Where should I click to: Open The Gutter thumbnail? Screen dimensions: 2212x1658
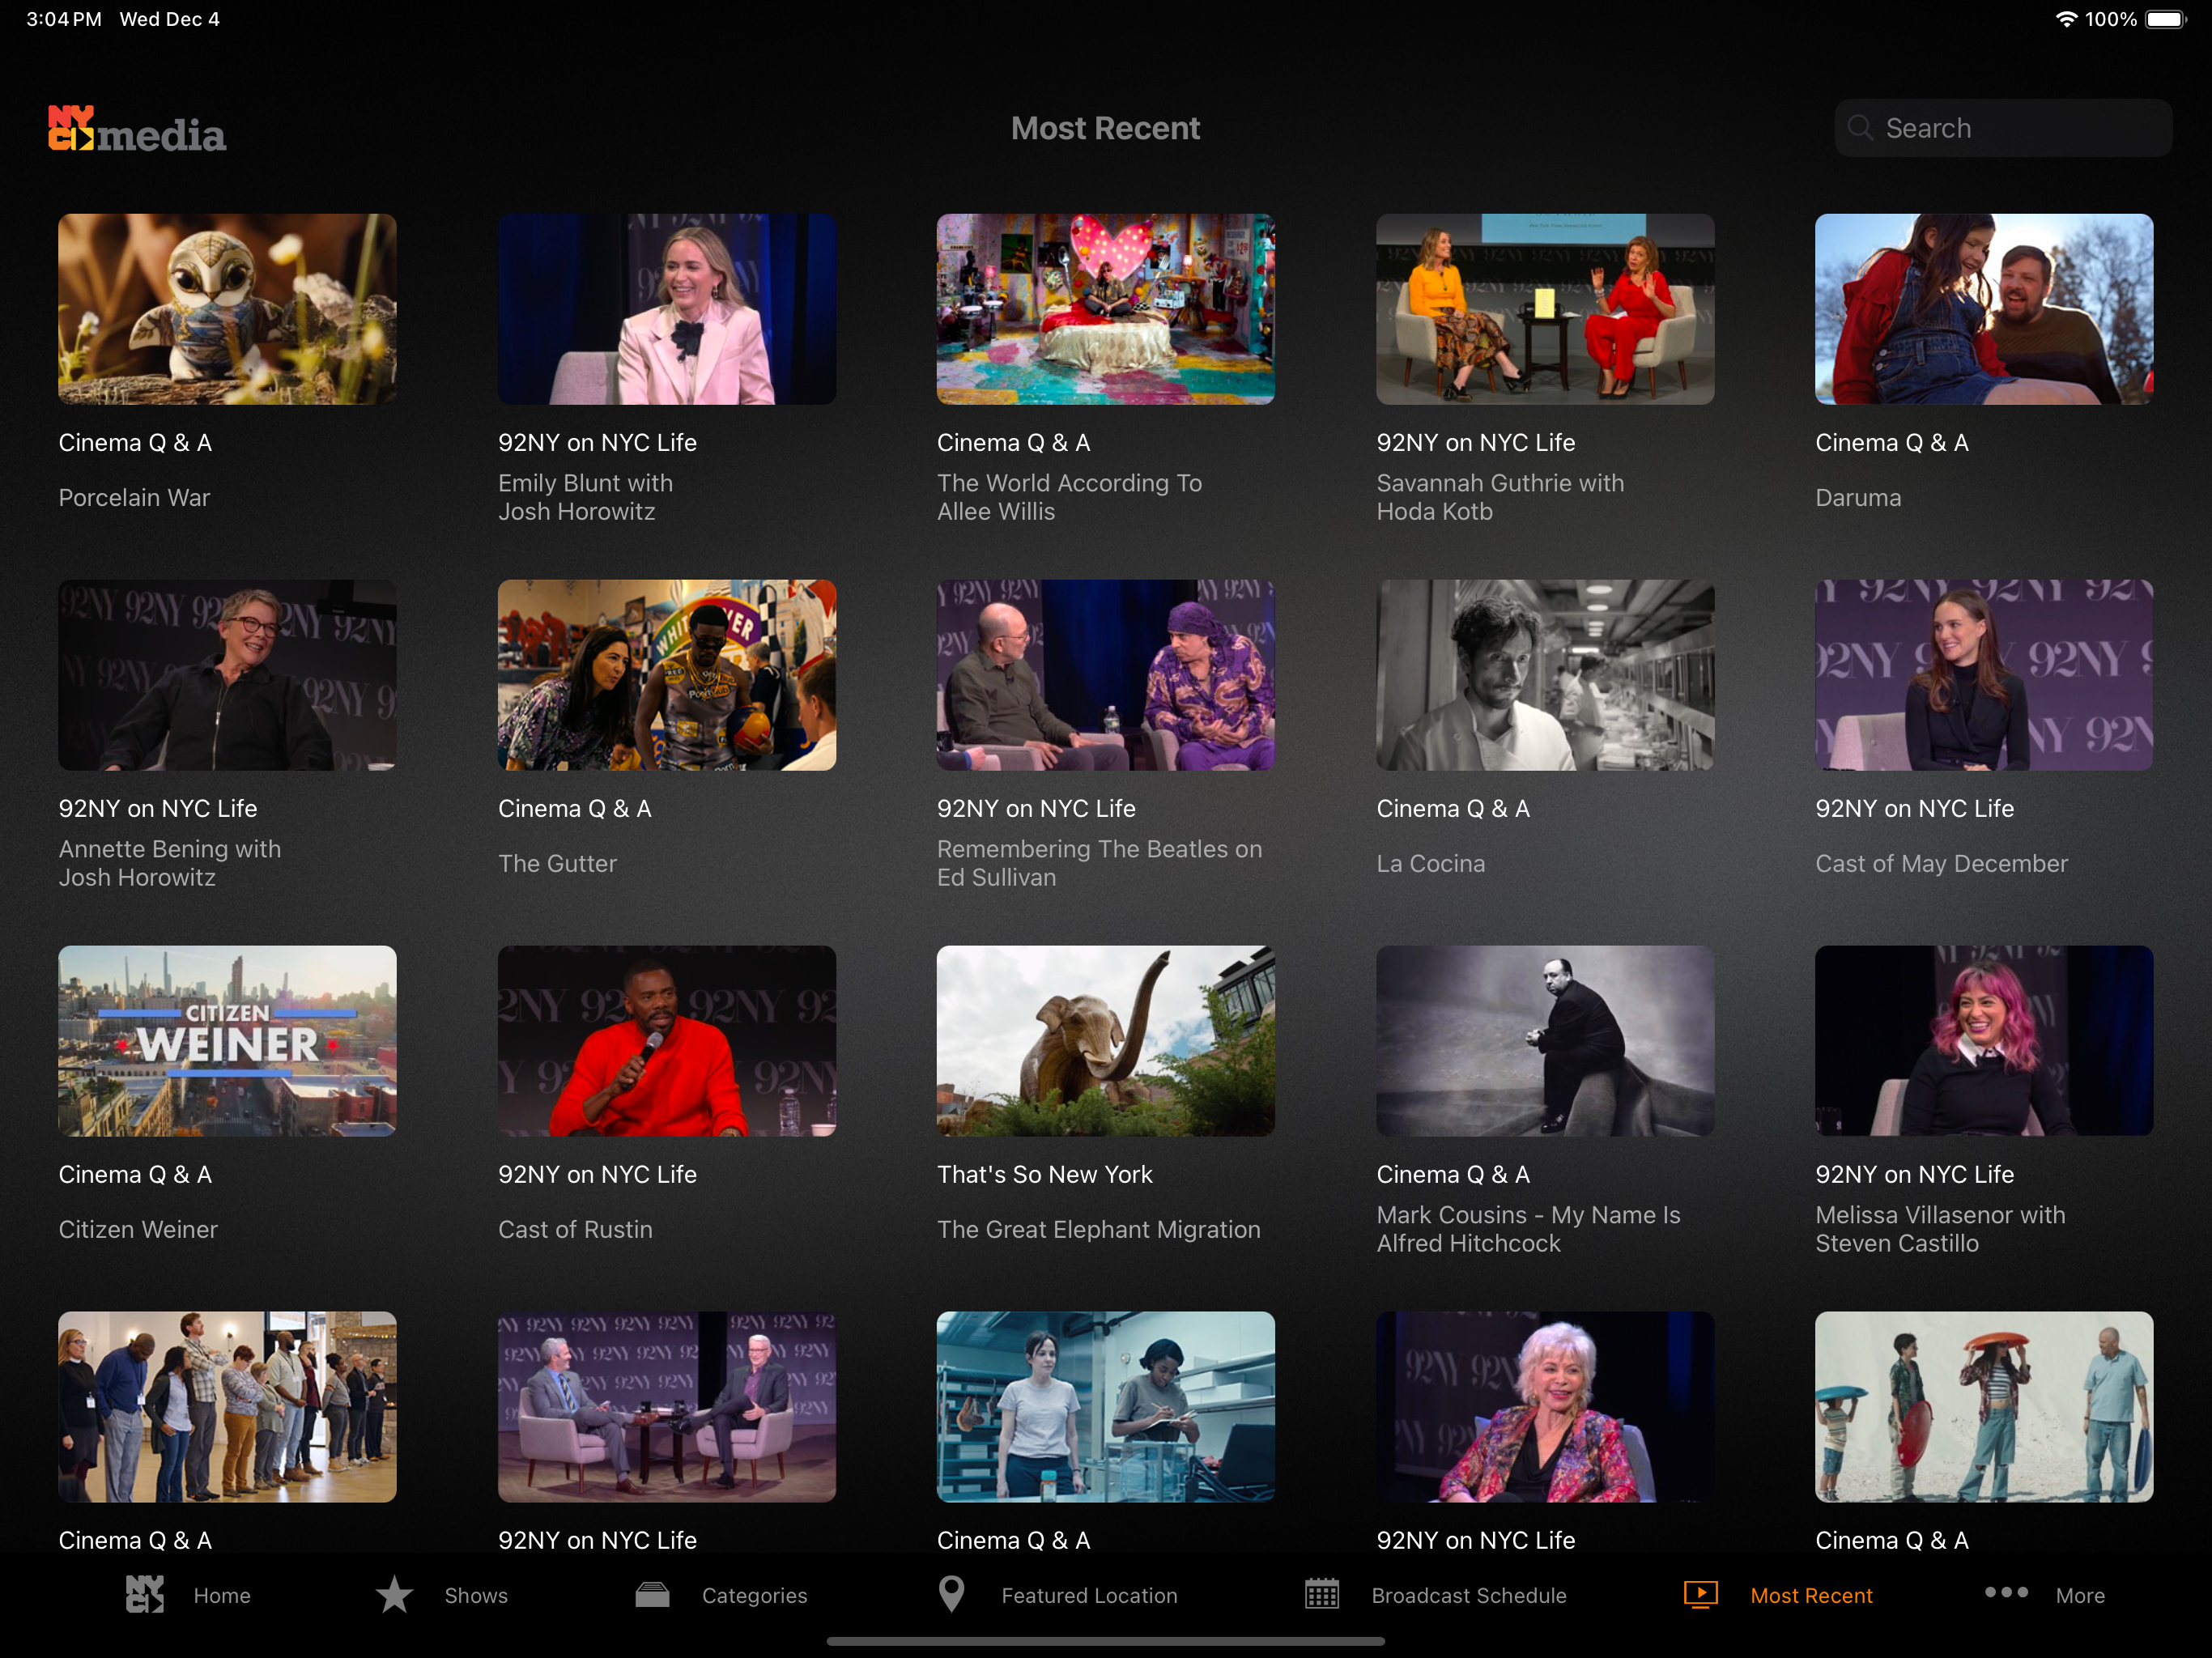click(667, 675)
